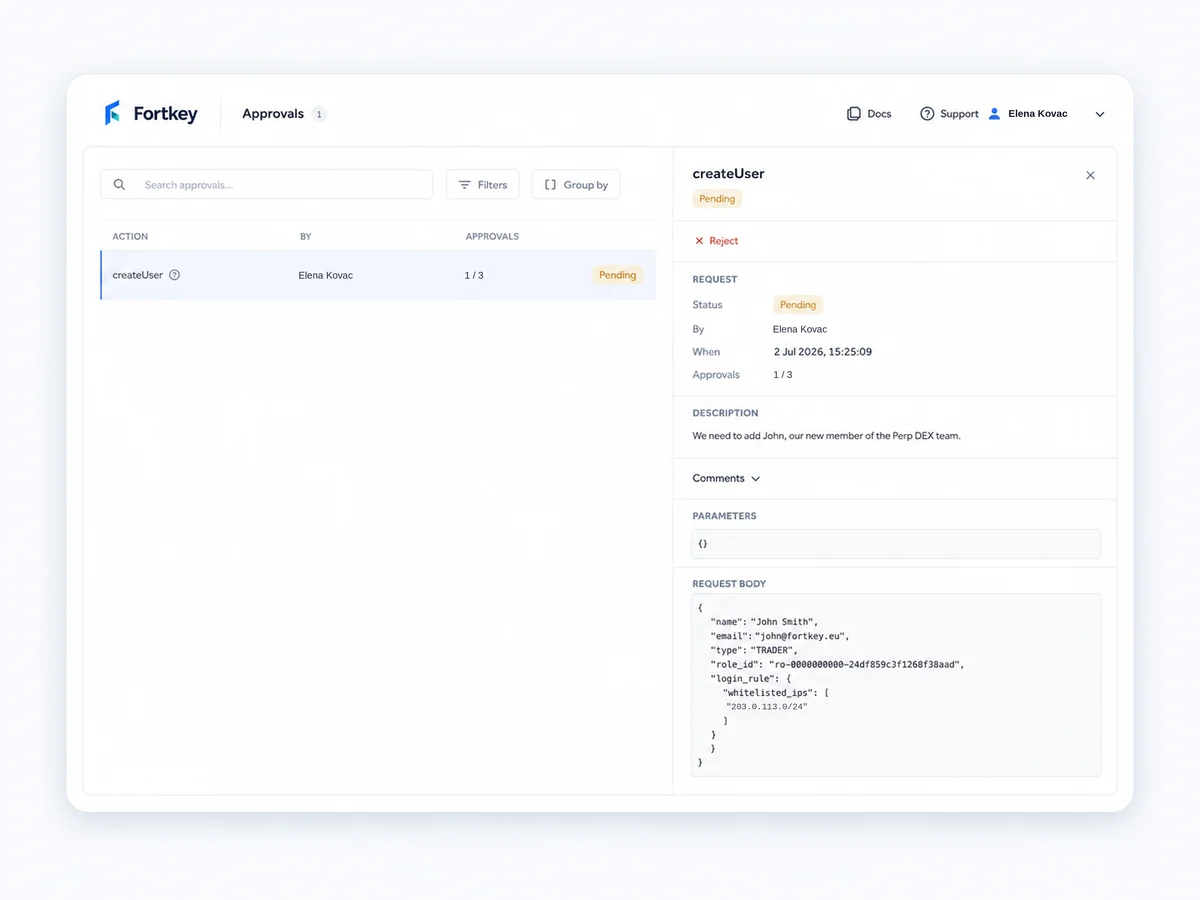Focus the Search approvals field
The image size is (1200, 900).
pyautogui.click(x=266, y=185)
